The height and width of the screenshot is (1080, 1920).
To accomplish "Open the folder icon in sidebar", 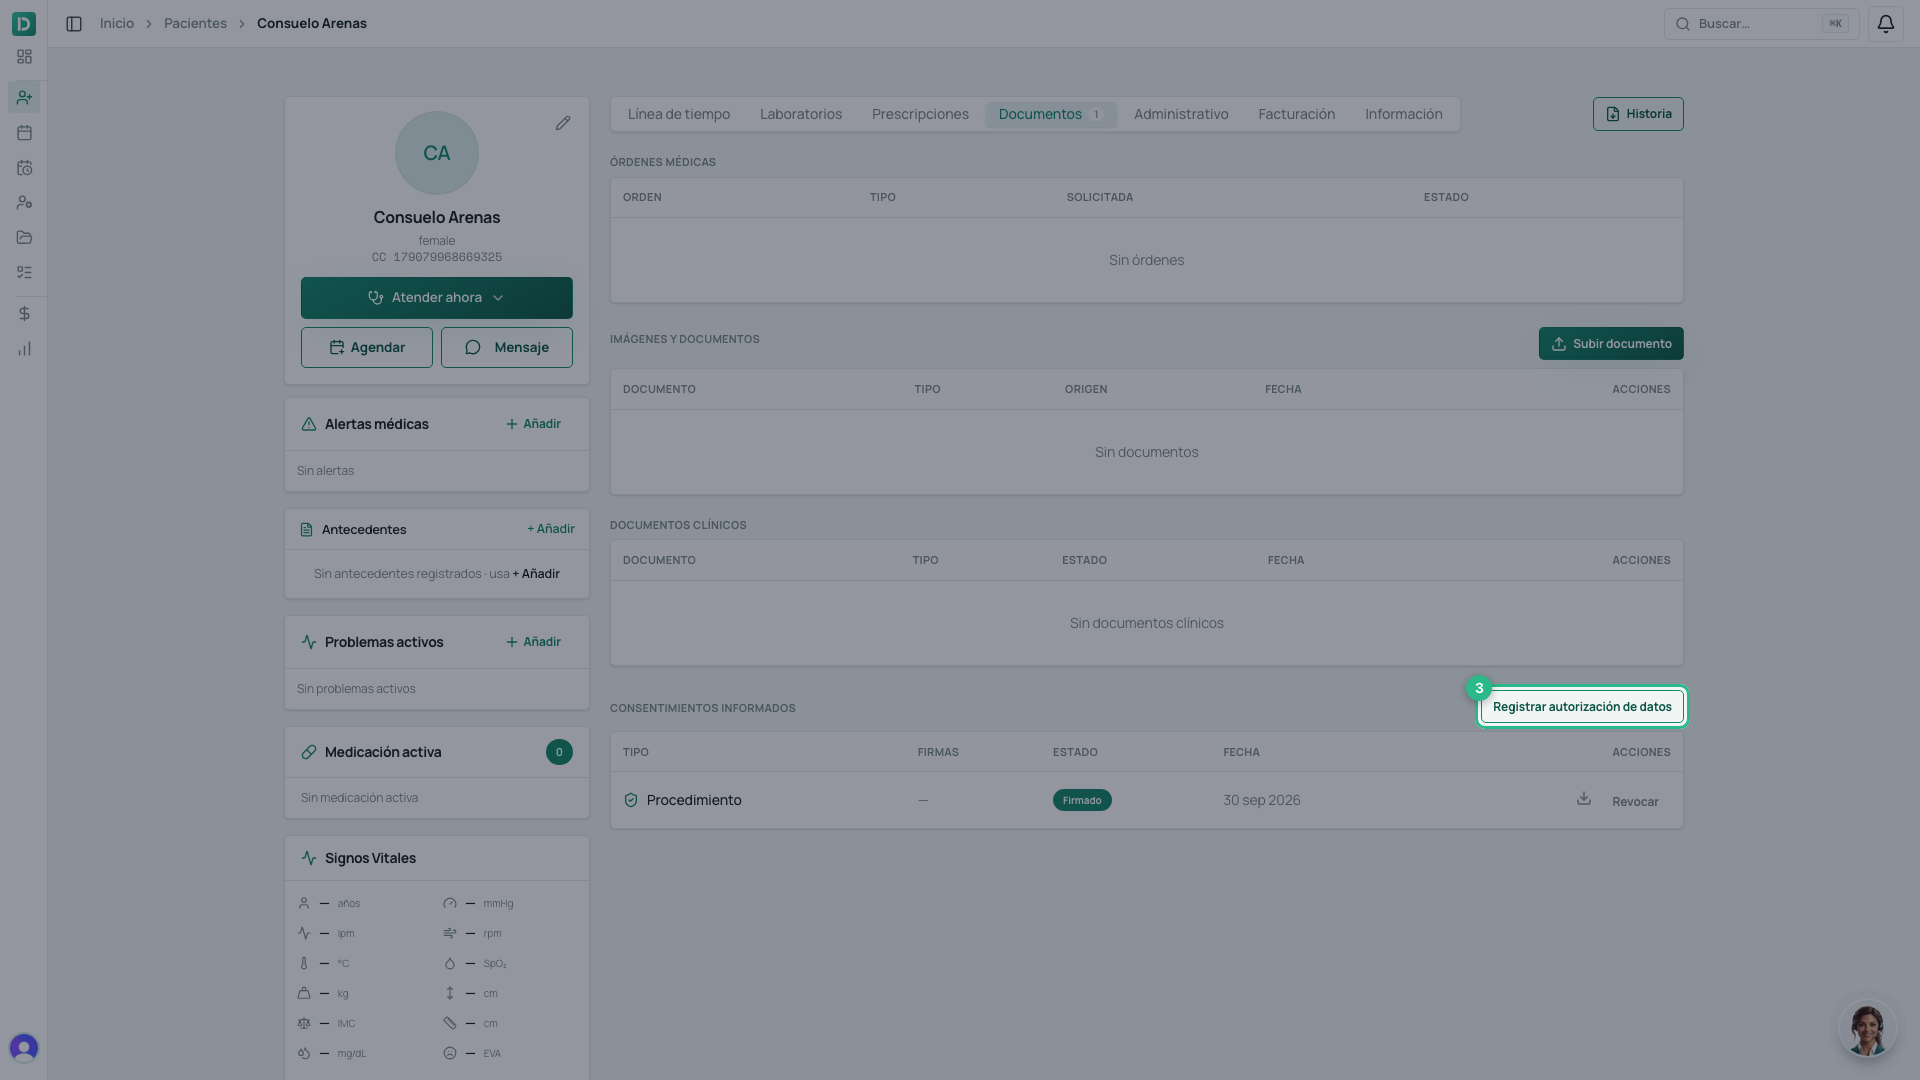I will (x=24, y=238).
